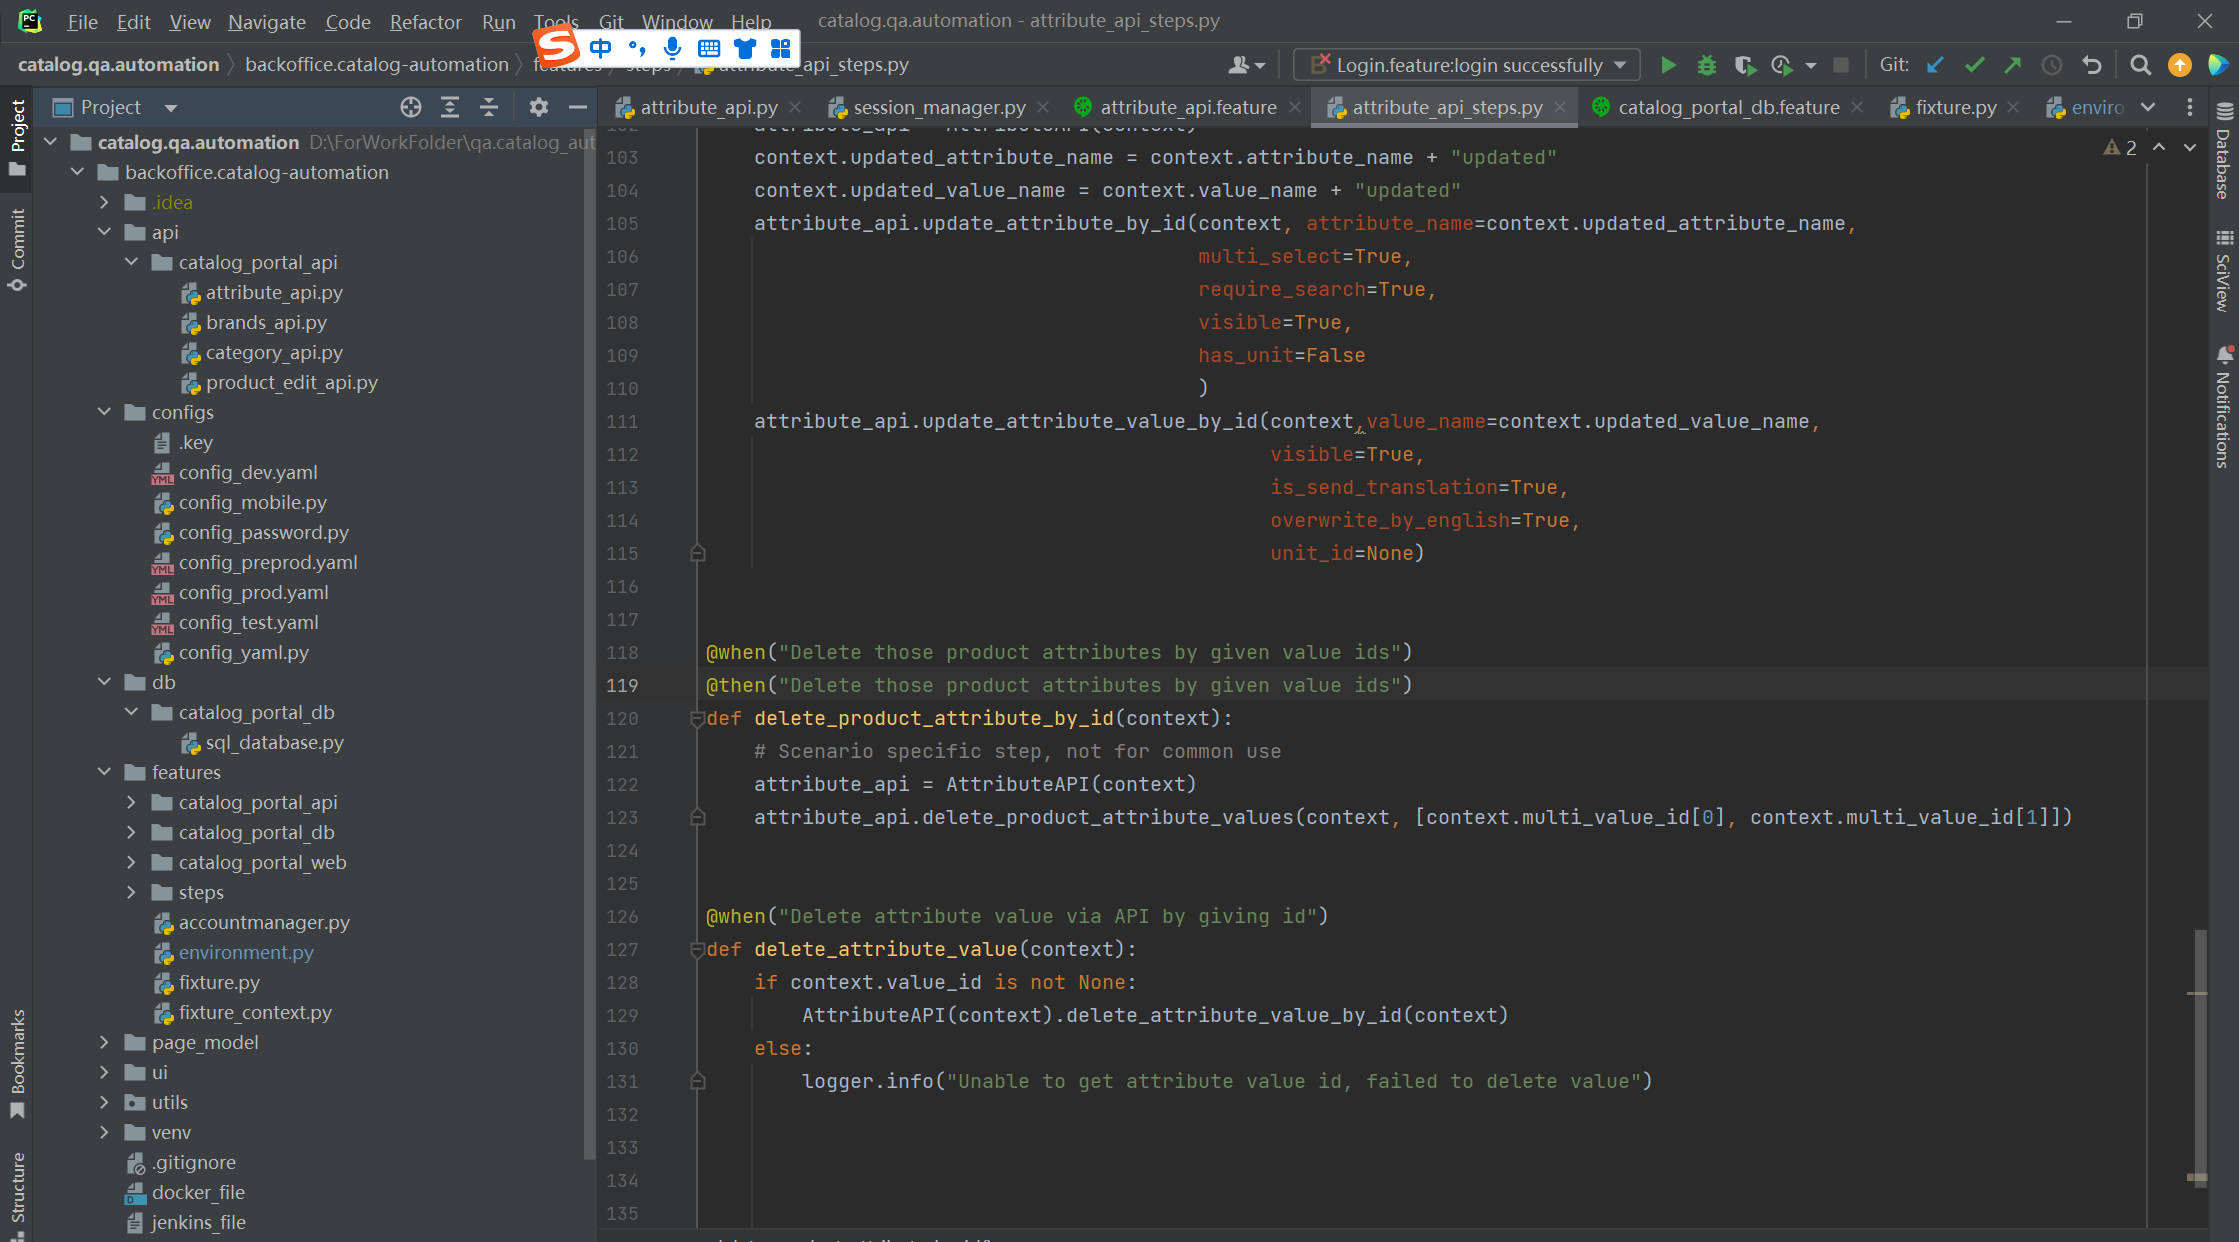Screen dimensions: 2239x1242
Task: Select config_dev.yaml file
Action: [248, 472]
